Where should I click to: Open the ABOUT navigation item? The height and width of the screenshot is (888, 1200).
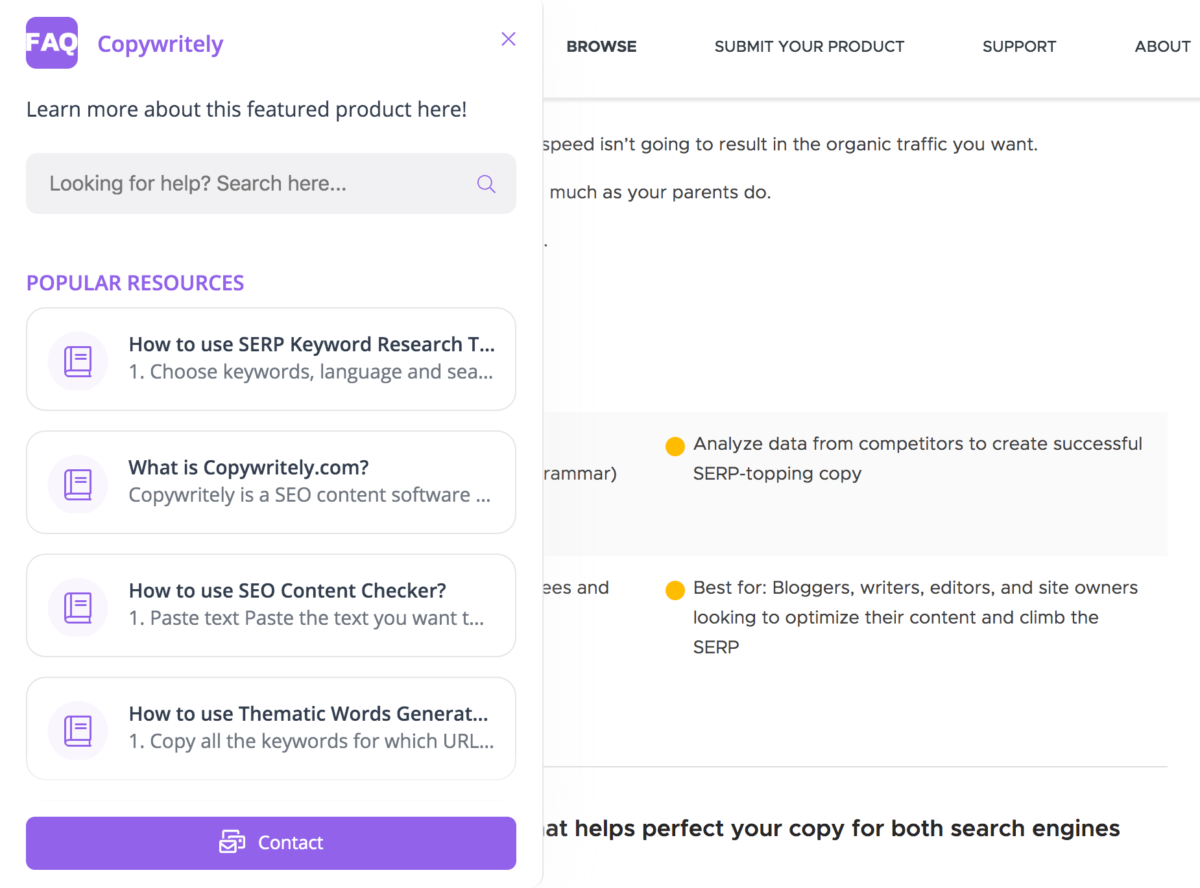coord(1162,46)
